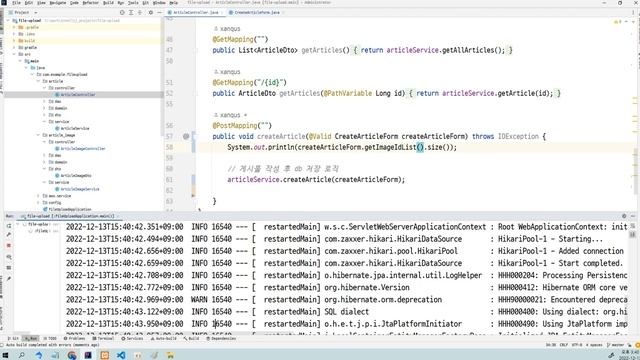This screenshot has height=360, width=640.
Task: Click the collapse all icon in Project panel
Action: click(x=140, y=13)
